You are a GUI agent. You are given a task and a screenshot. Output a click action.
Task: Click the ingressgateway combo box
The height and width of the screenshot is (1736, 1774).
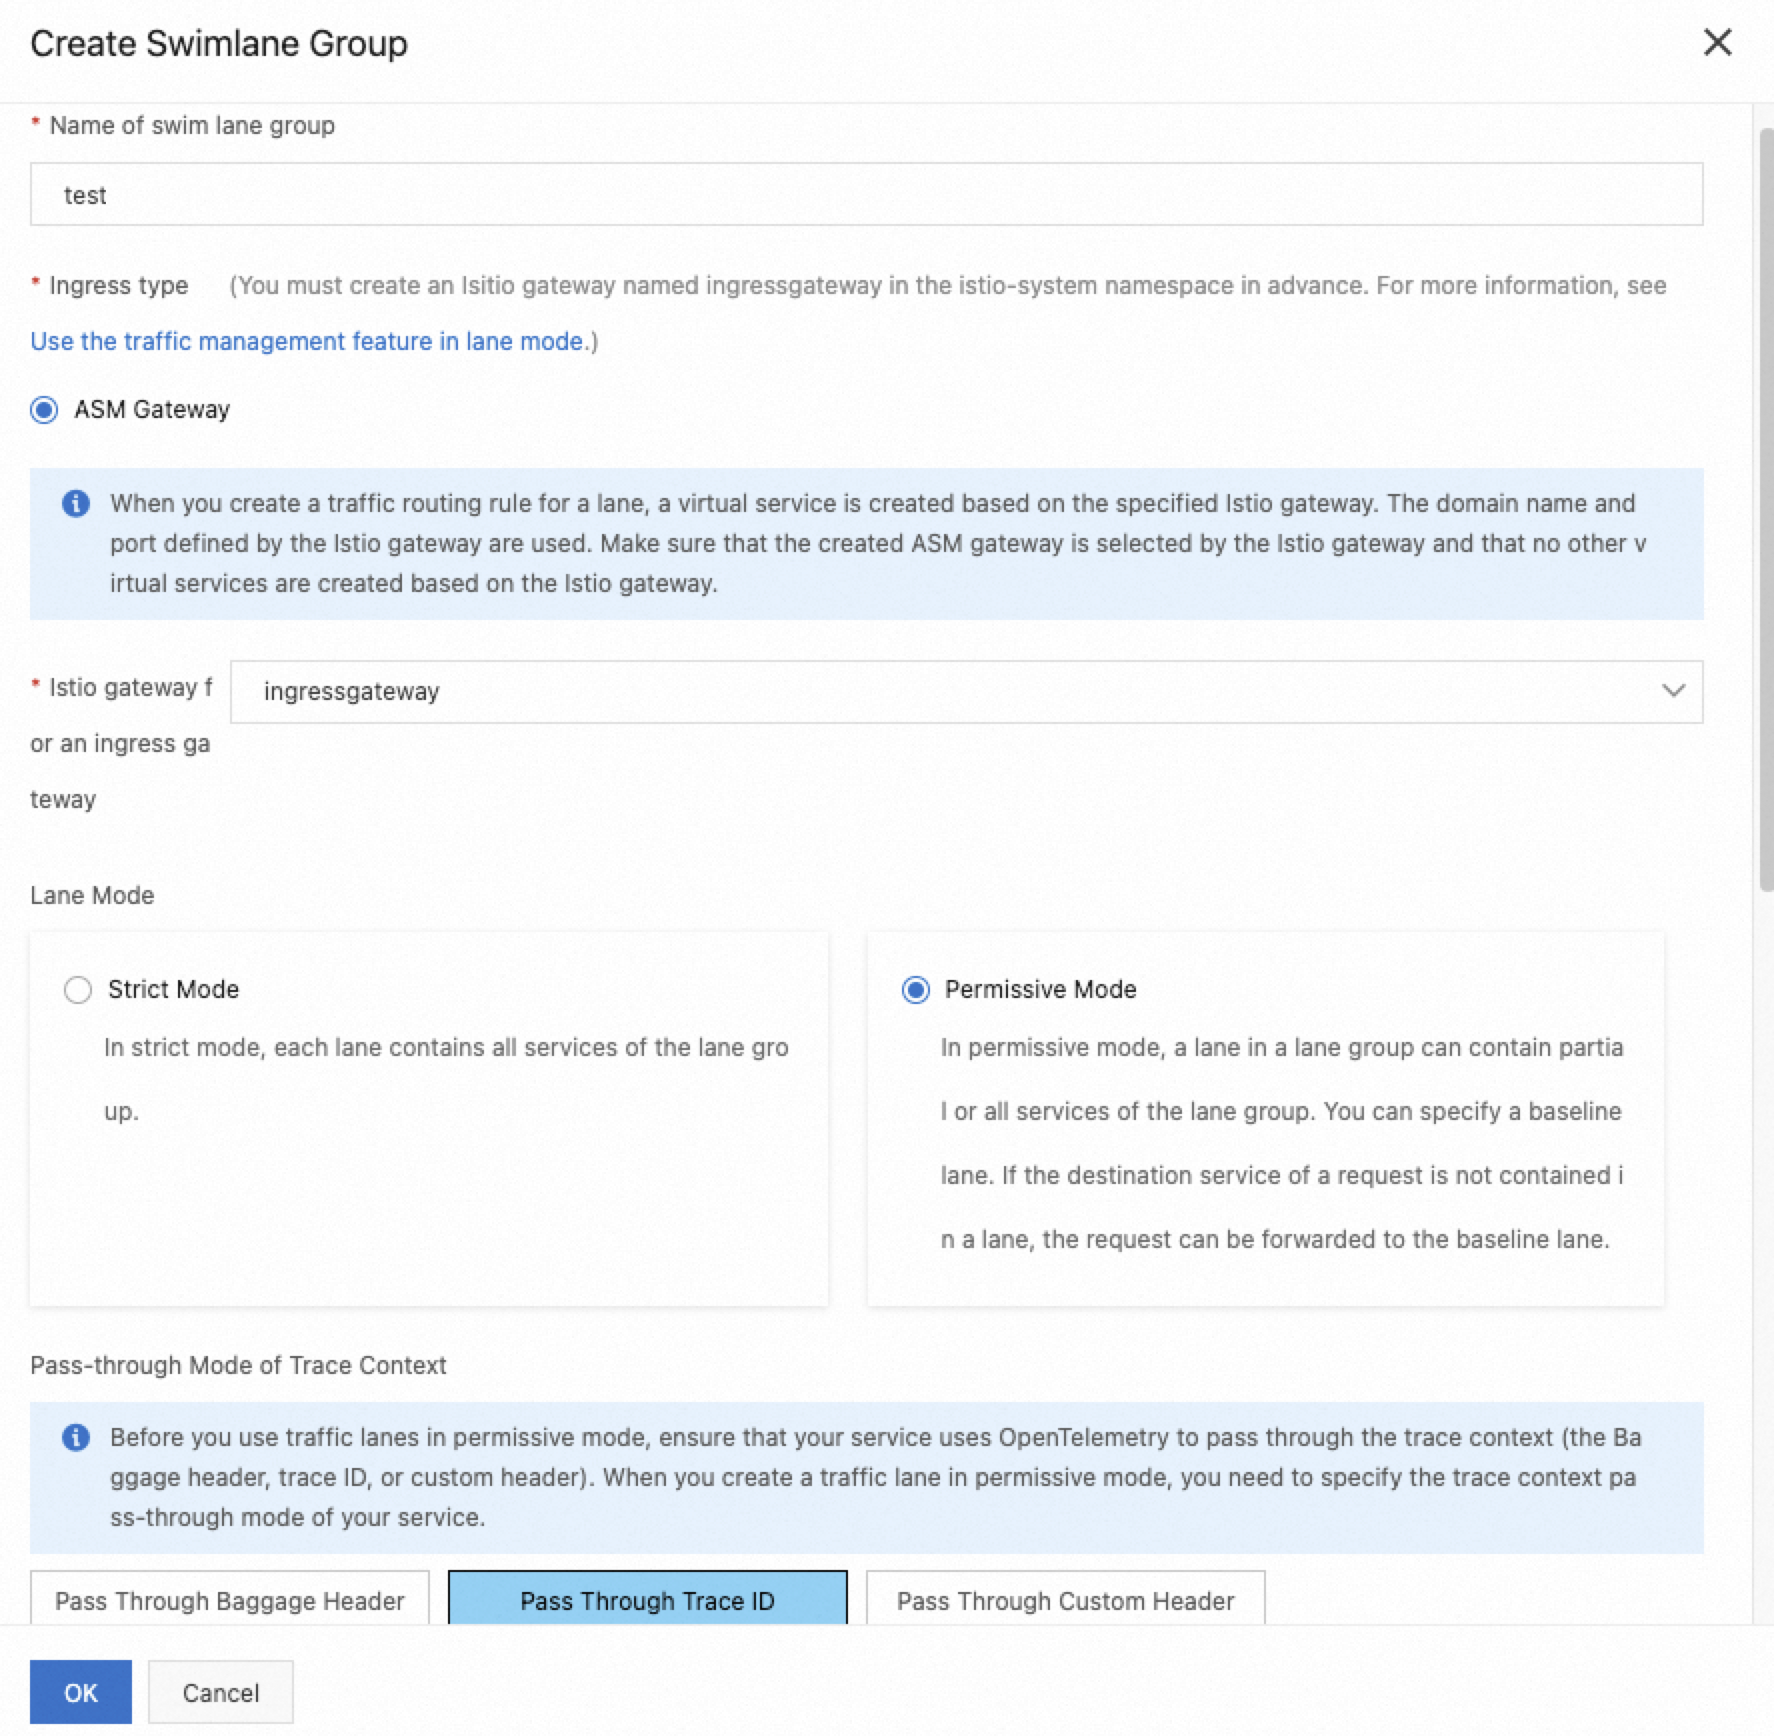click(x=940, y=691)
